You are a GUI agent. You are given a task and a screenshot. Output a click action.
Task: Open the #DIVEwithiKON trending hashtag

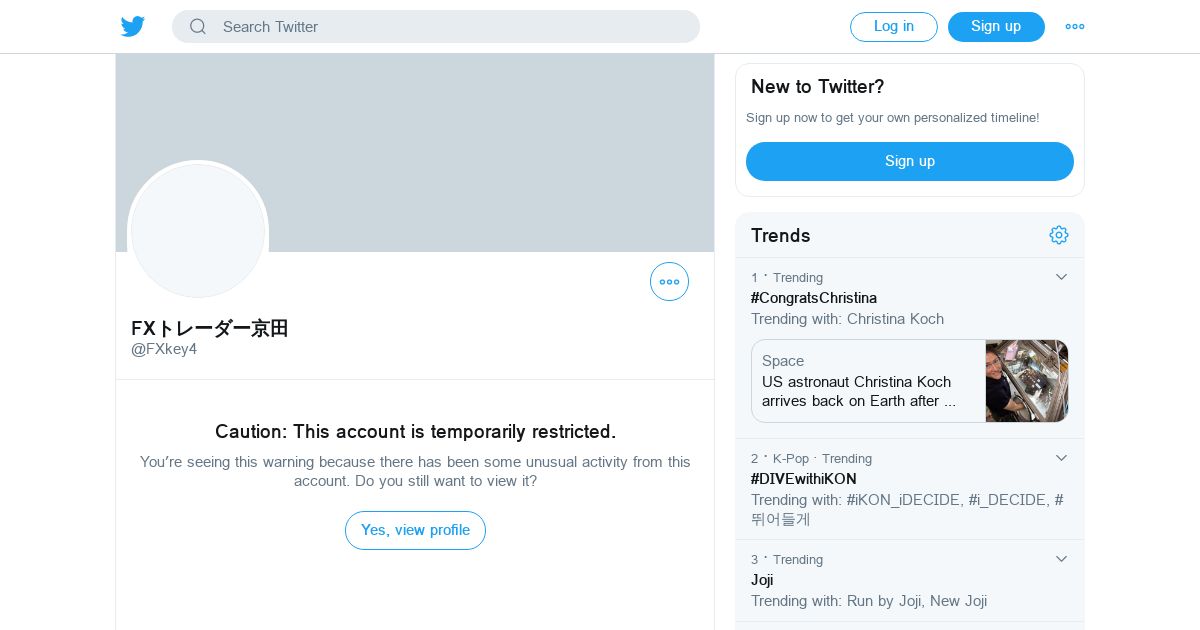pos(804,479)
